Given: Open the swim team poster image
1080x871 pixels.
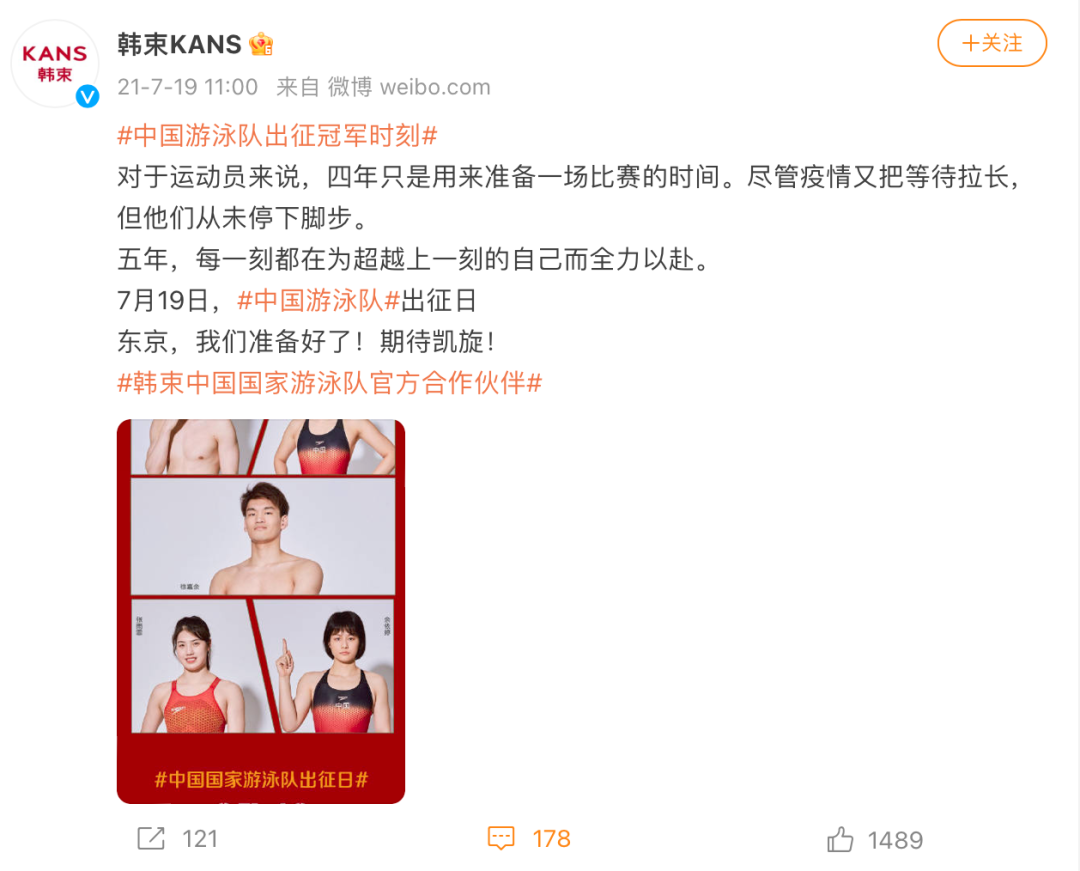Looking at the screenshot, I should click(261, 611).
